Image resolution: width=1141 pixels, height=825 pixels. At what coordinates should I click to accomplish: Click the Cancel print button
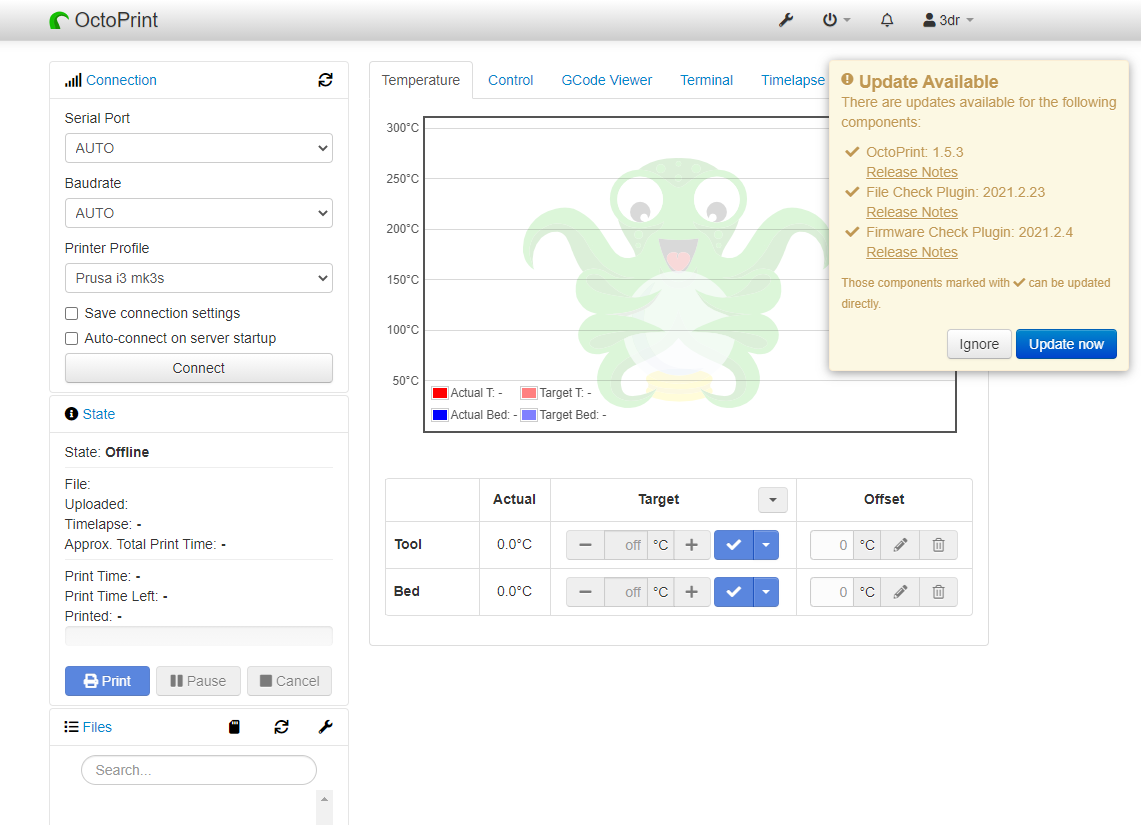pyautogui.click(x=290, y=681)
